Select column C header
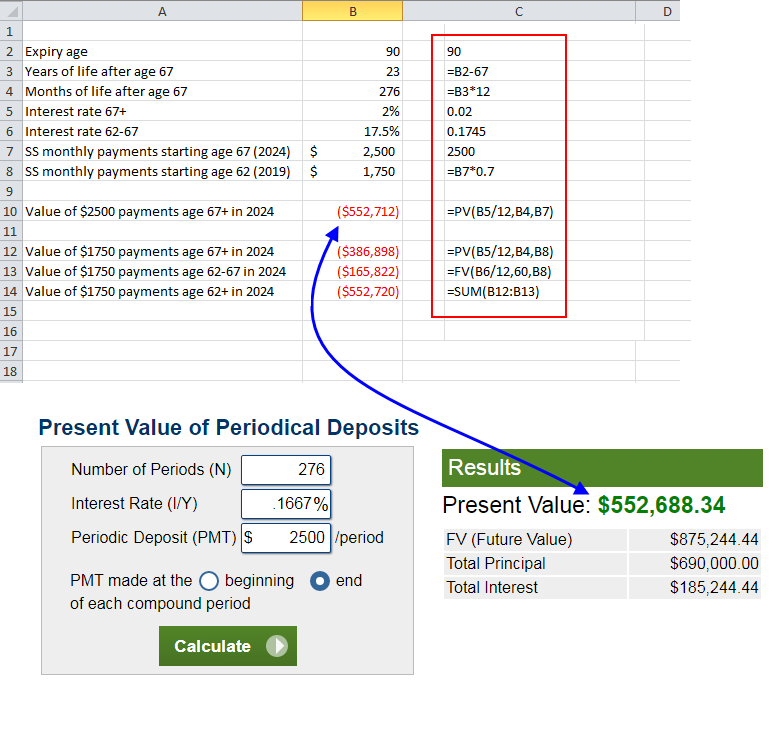The width and height of the screenshot is (782, 731). pyautogui.click(x=518, y=10)
